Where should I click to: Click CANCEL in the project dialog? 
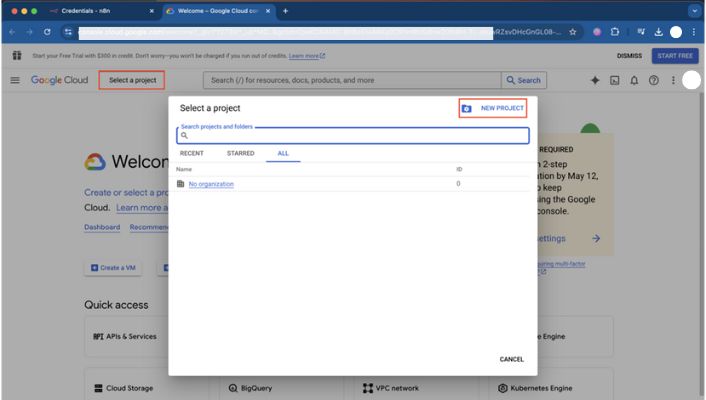pyautogui.click(x=511, y=359)
